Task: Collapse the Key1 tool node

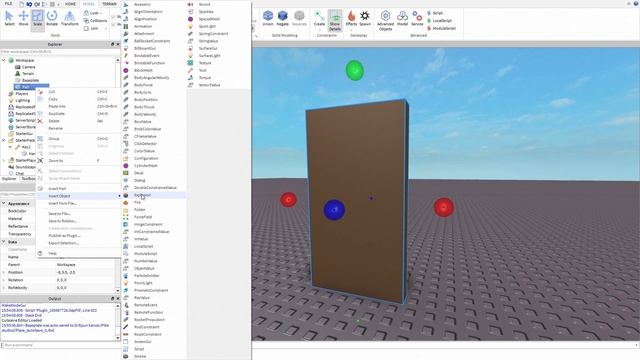Action: pyautogui.click(x=10, y=147)
